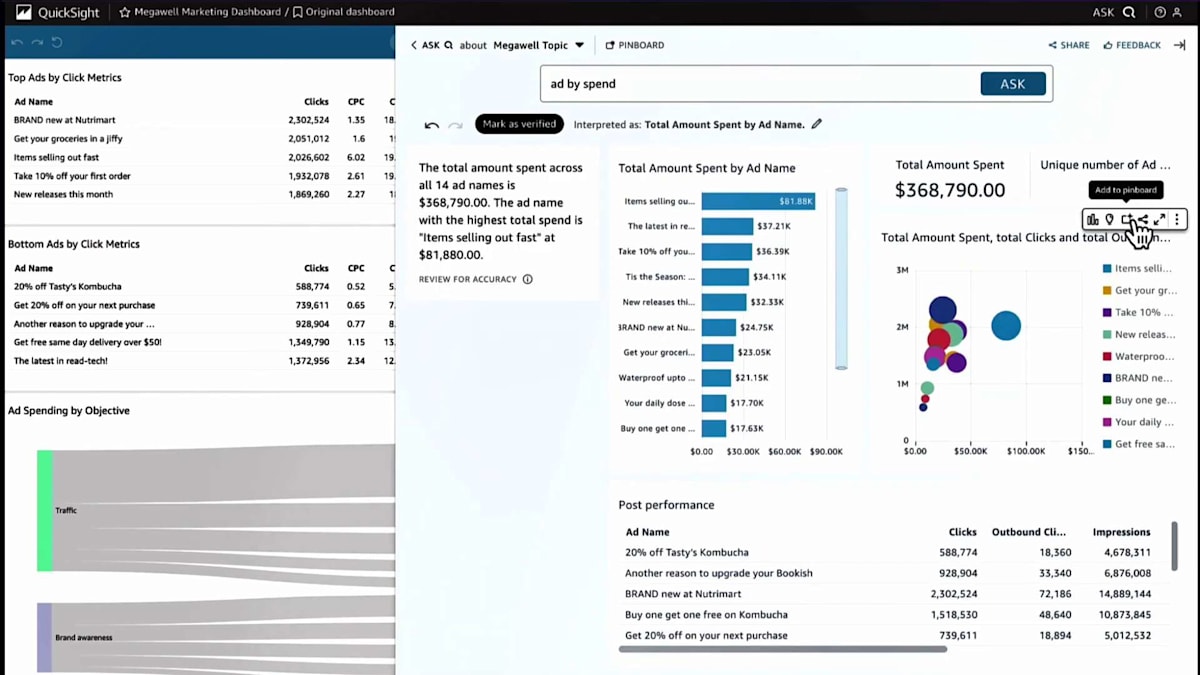Viewport: 1200px width, 675px height.
Task: Click the FEEDBACK button
Action: click(1132, 45)
